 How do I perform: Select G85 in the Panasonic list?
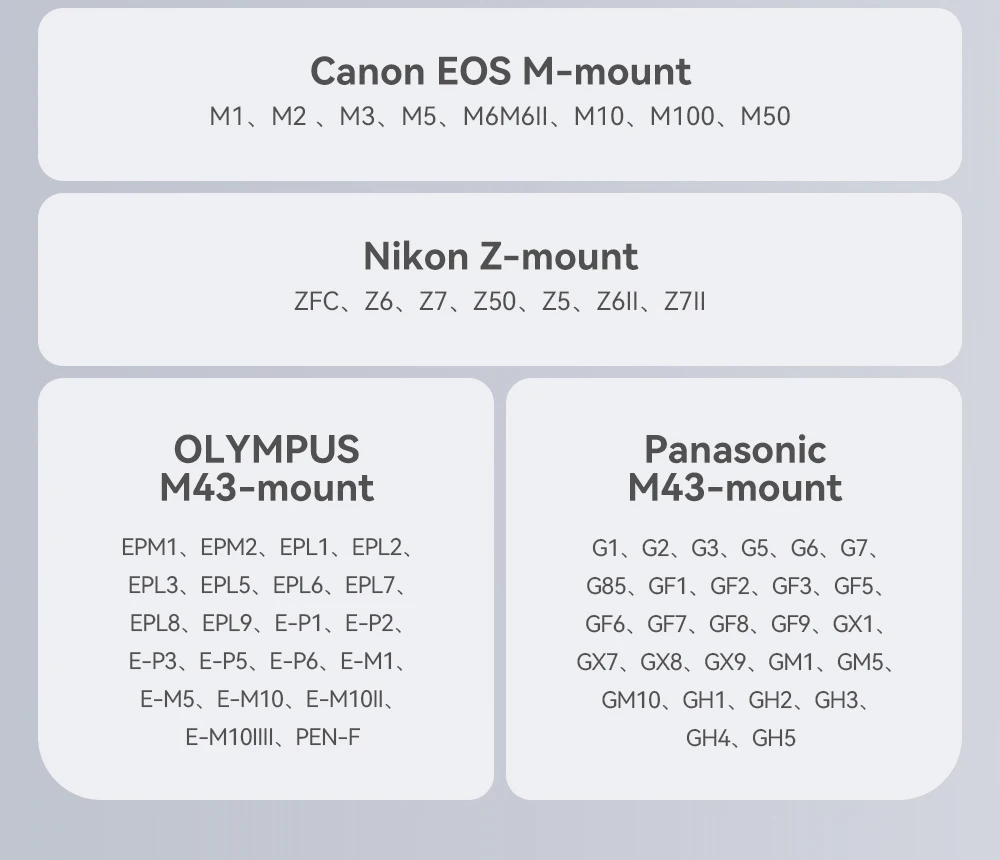tap(606, 586)
